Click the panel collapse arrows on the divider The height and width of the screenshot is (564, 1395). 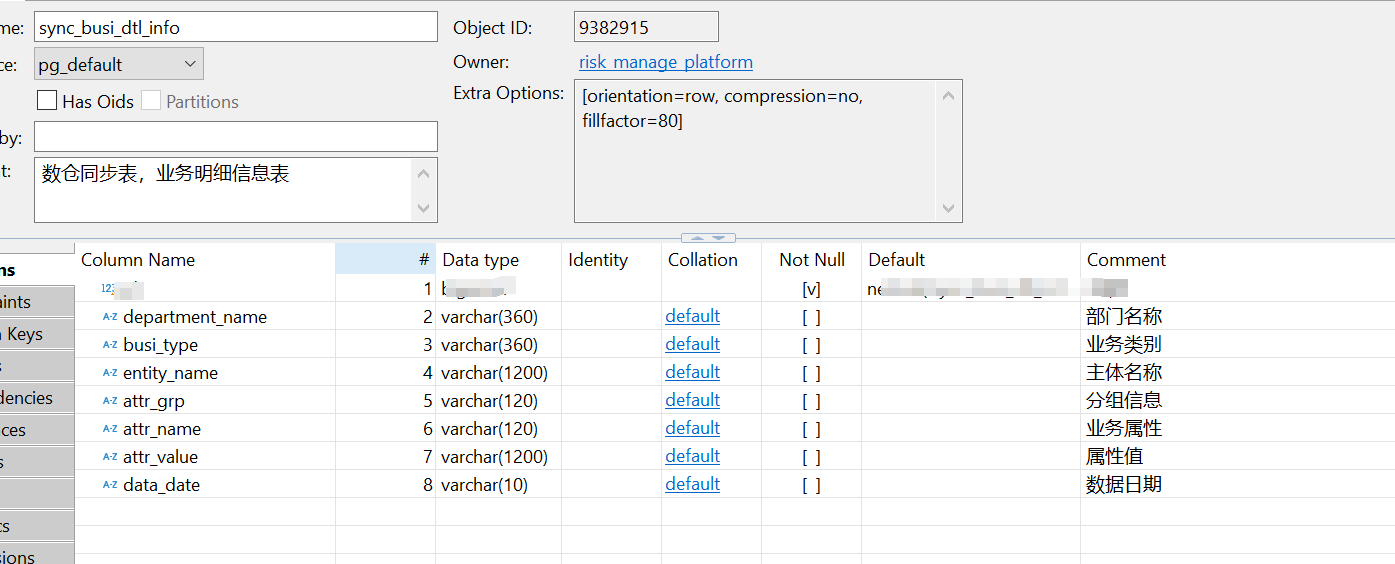tap(708, 238)
